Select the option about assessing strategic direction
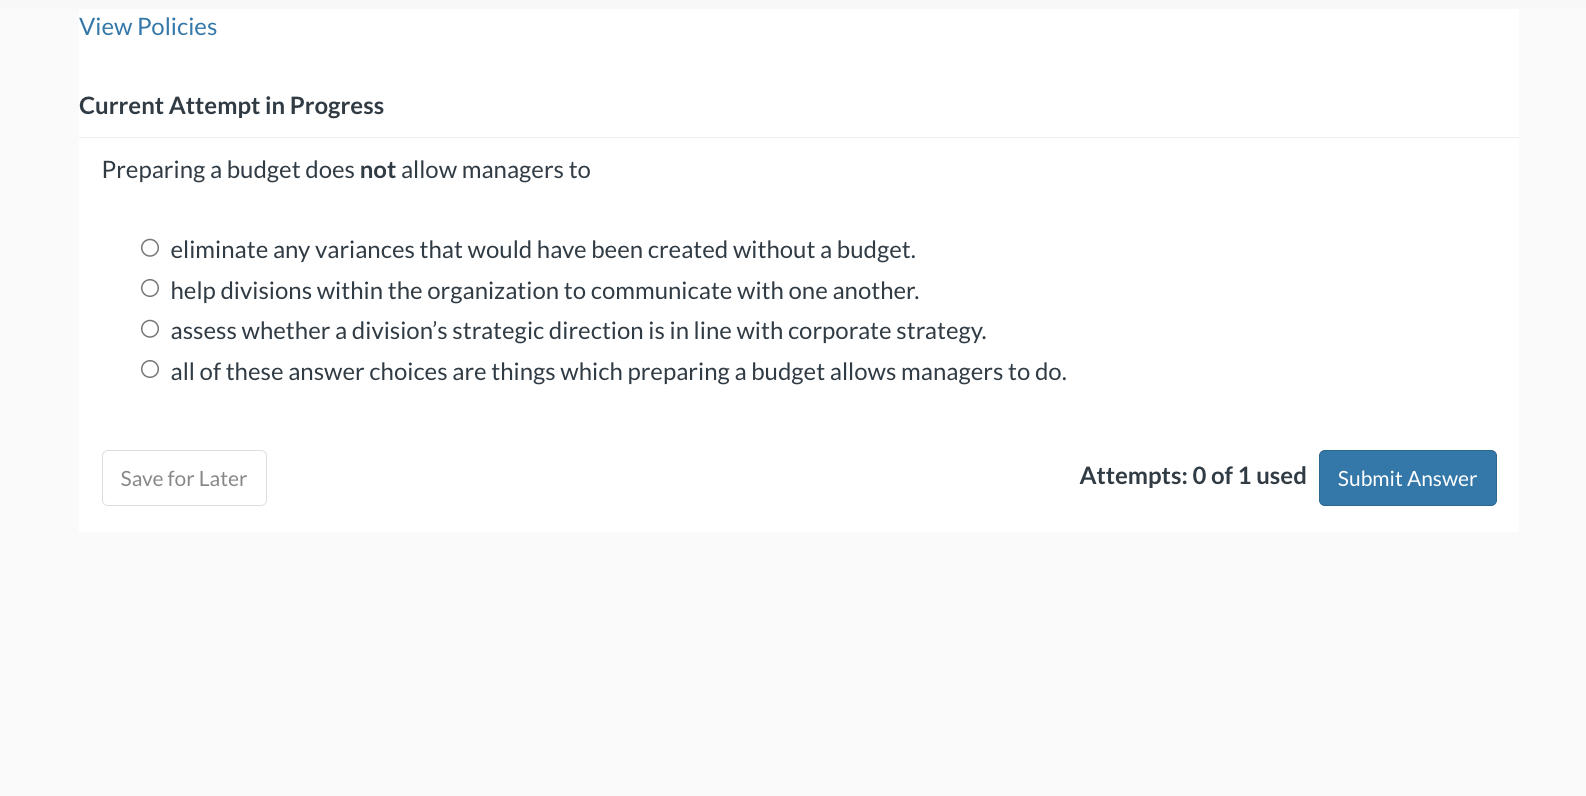The image size is (1586, 796). tap(149, 328)
